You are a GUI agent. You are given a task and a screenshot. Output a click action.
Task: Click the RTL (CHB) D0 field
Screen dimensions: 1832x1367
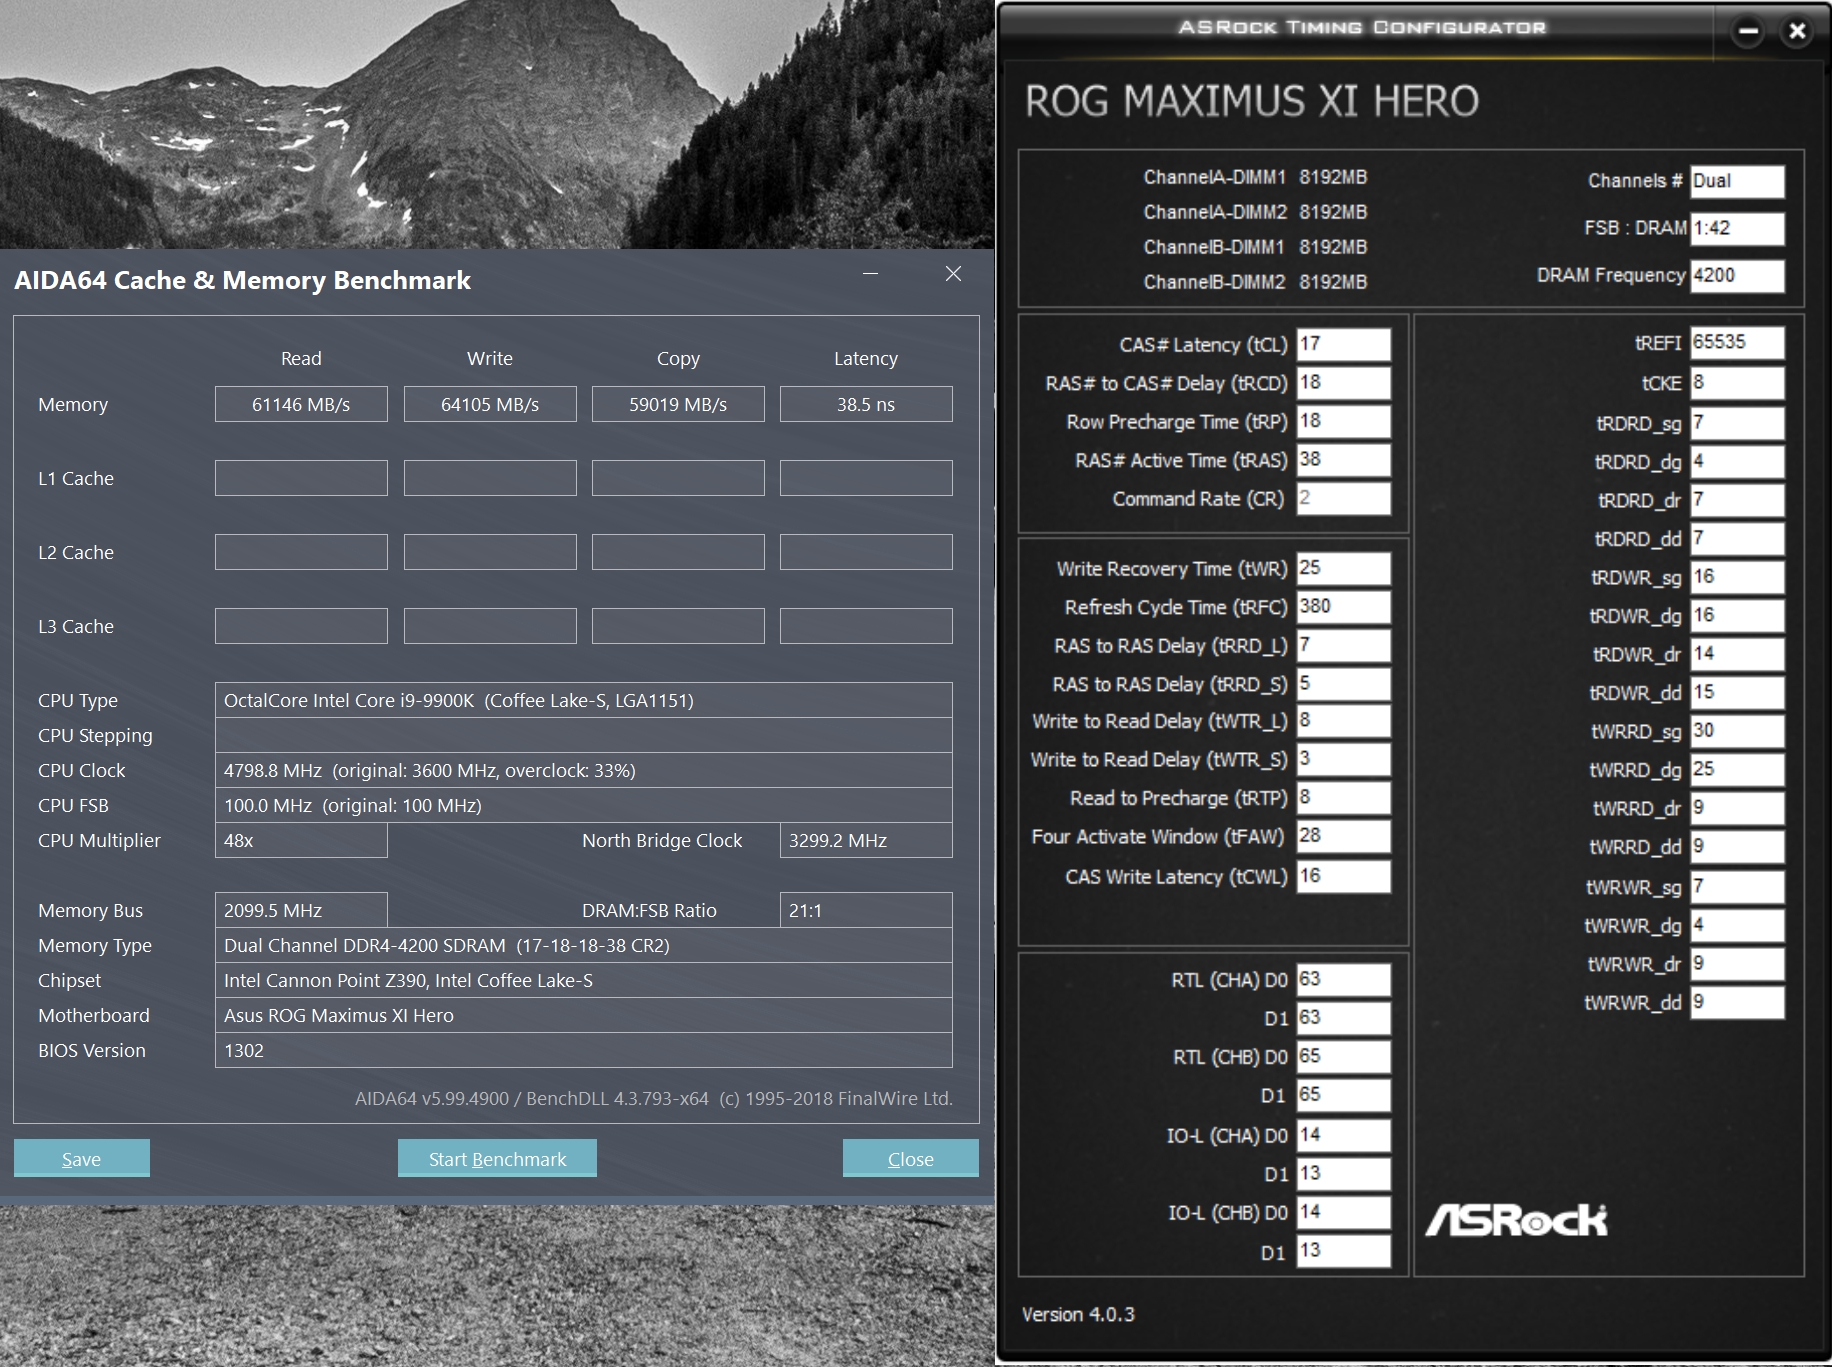pyautogui.click(x=1343, y=1056)
